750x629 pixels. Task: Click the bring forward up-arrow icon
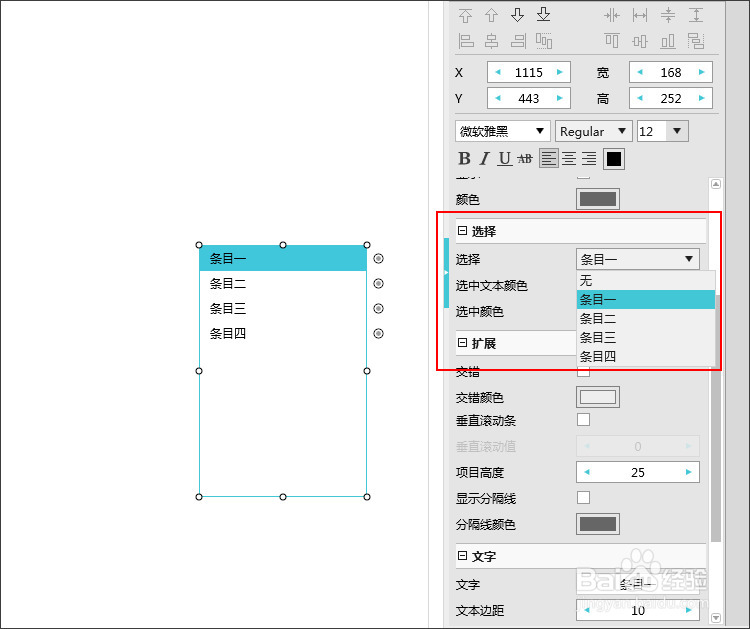(x=491, y=15)
